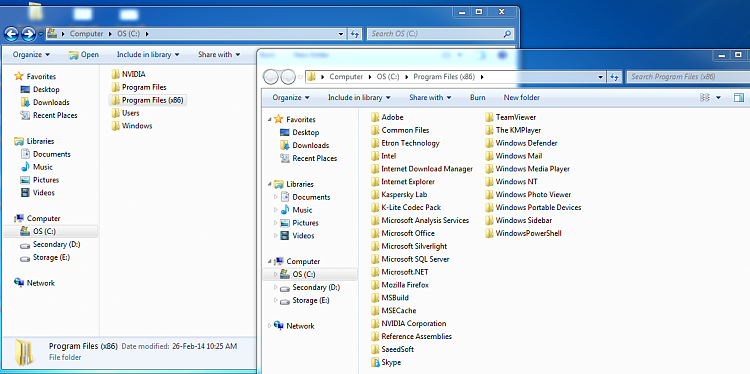Click Forward arrow in the back window
Screen dimensions: 750x374
point(28,33)
